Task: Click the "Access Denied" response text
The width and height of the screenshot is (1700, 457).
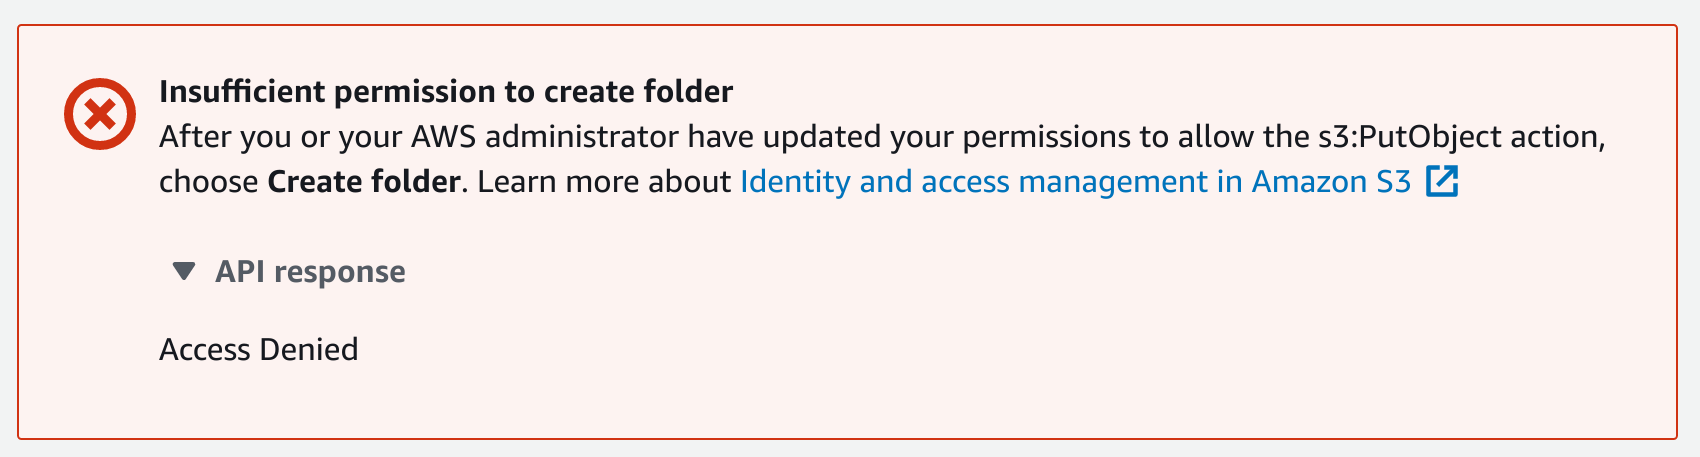Action: [x=258, y=350]
